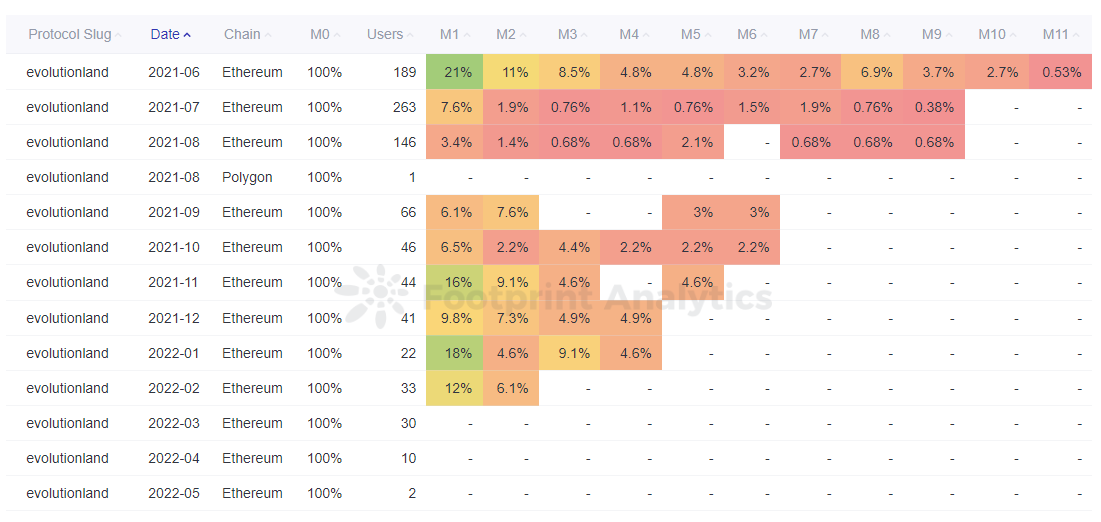The image size is (1101, 522).
Task: Sort the table by Users column
Action: [x=391, y=34]
